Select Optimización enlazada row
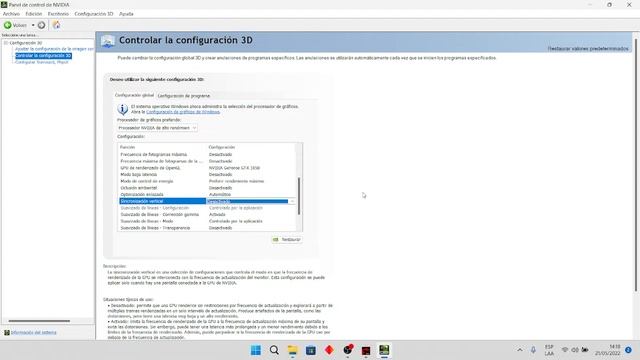Image resolution: width=640 pixels, height=360 pixels. click(x=207, y=194)
